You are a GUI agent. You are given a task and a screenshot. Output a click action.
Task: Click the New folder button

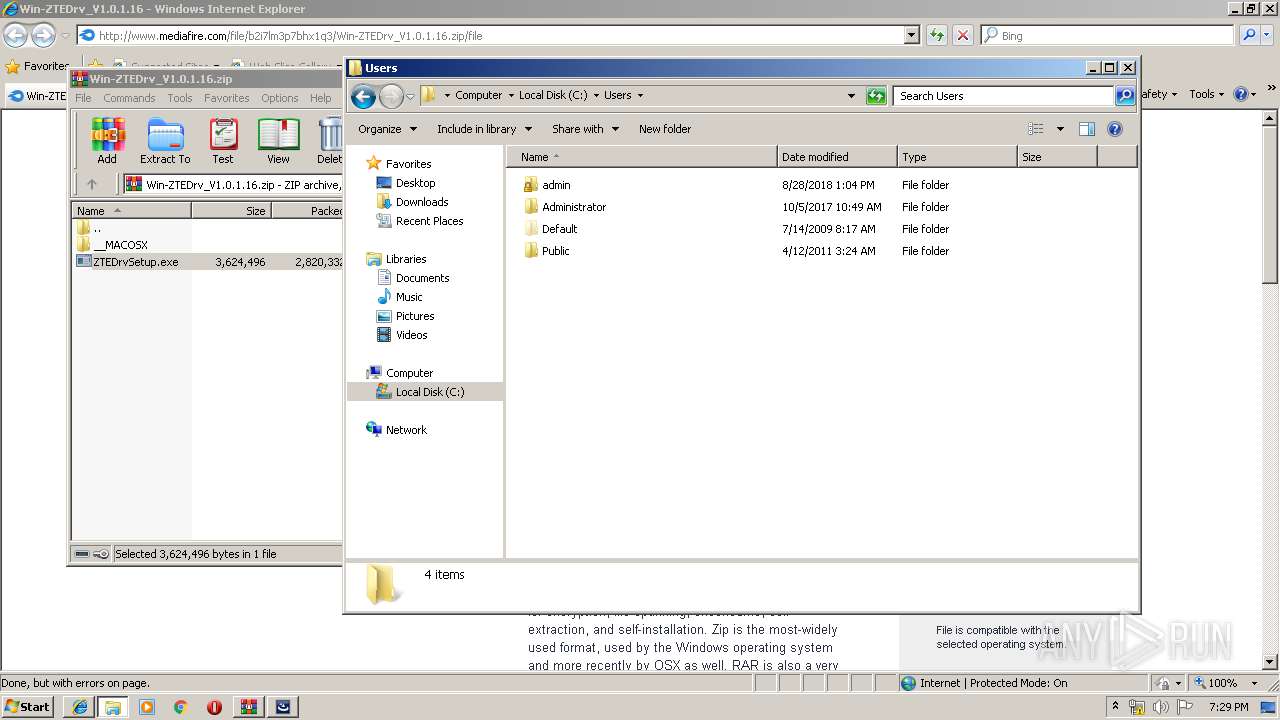665,129
